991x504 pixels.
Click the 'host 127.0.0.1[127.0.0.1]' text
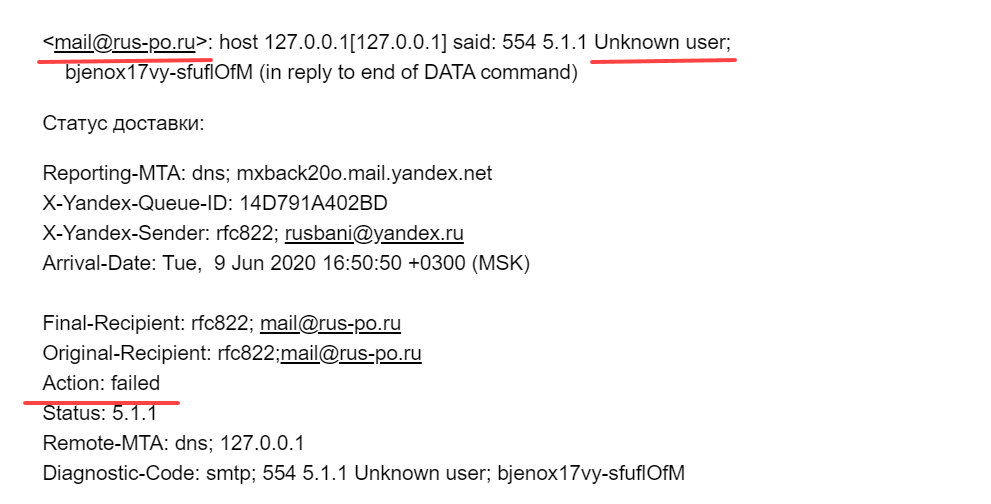click(332, 42)
